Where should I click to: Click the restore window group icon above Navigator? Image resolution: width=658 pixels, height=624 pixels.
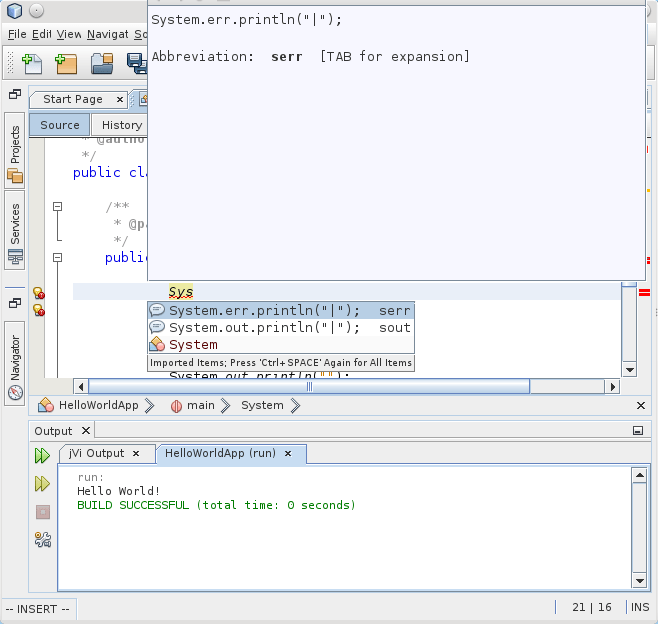coord(15,303)
